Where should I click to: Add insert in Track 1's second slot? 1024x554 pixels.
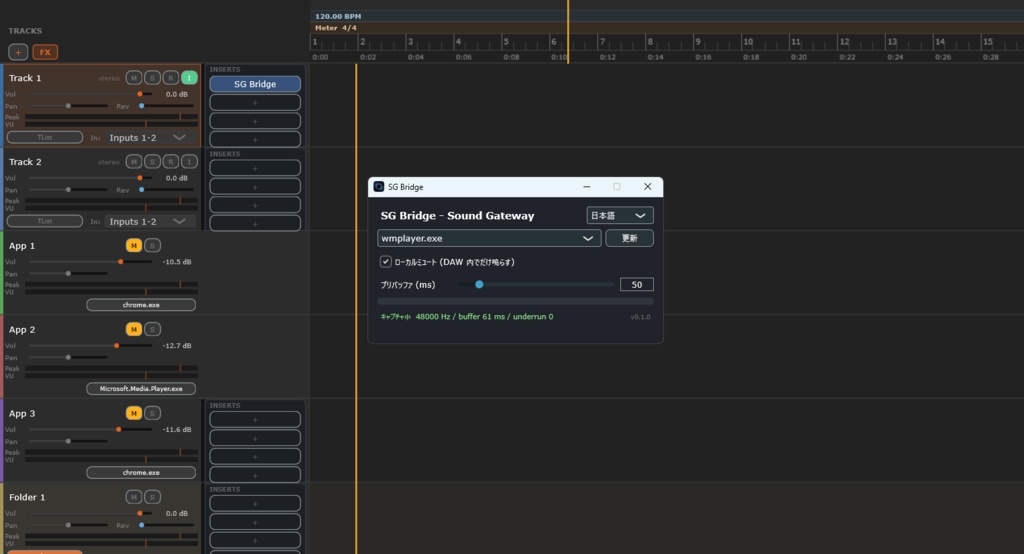[255, 103]
